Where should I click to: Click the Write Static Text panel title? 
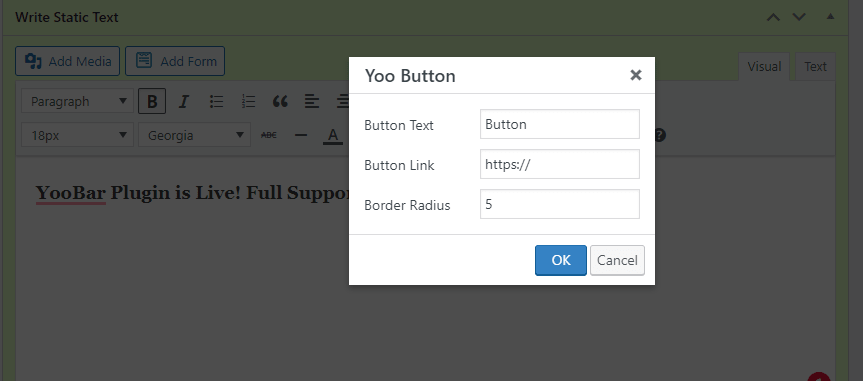[x=67, y=17]
